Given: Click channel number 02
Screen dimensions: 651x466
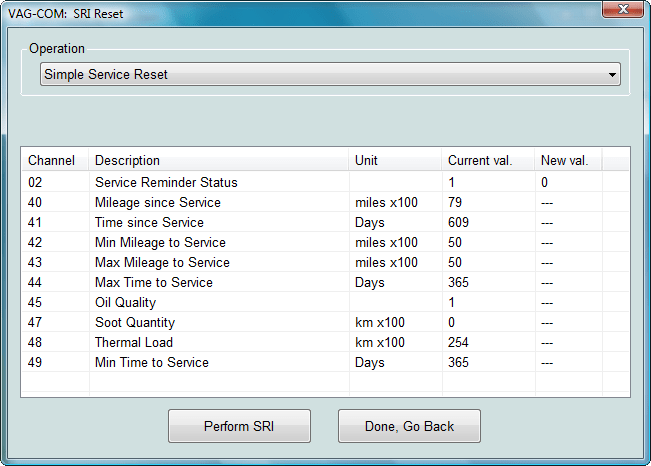Looking at the screenshot, I should pyautogui.click(x=35, y=182).
